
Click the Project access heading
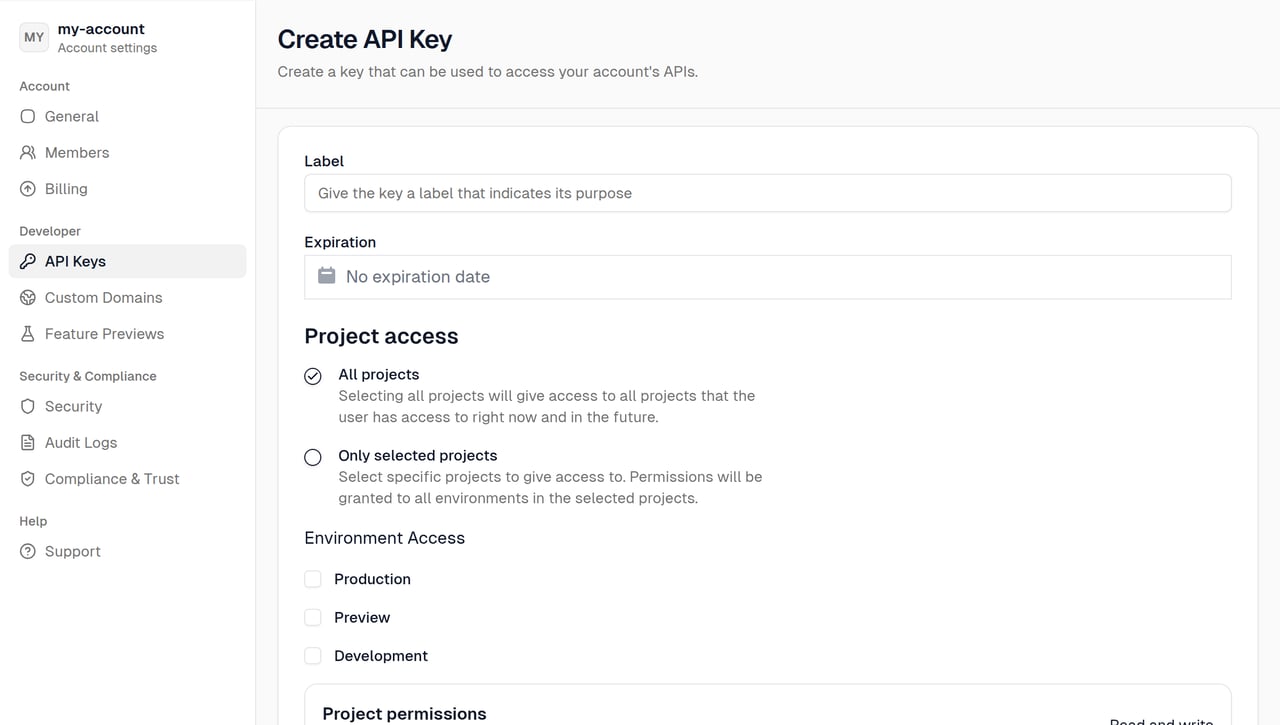point(381,336)
